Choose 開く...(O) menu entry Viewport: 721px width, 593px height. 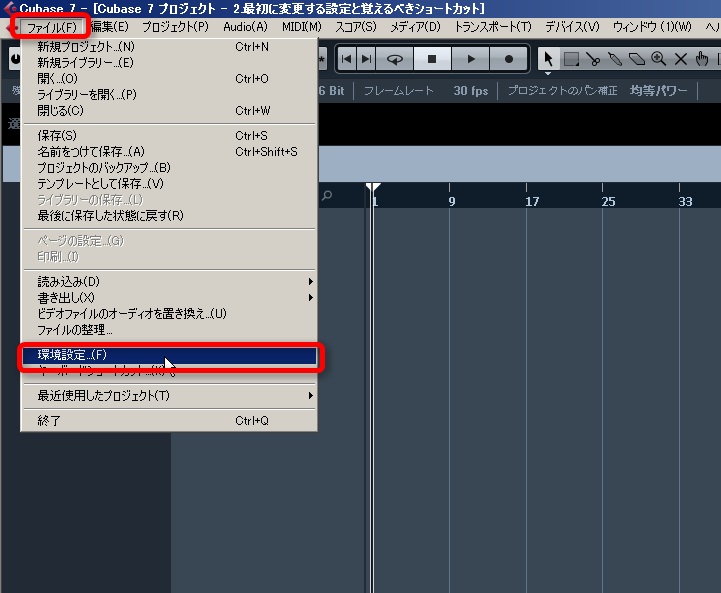[x=169, y=79]
